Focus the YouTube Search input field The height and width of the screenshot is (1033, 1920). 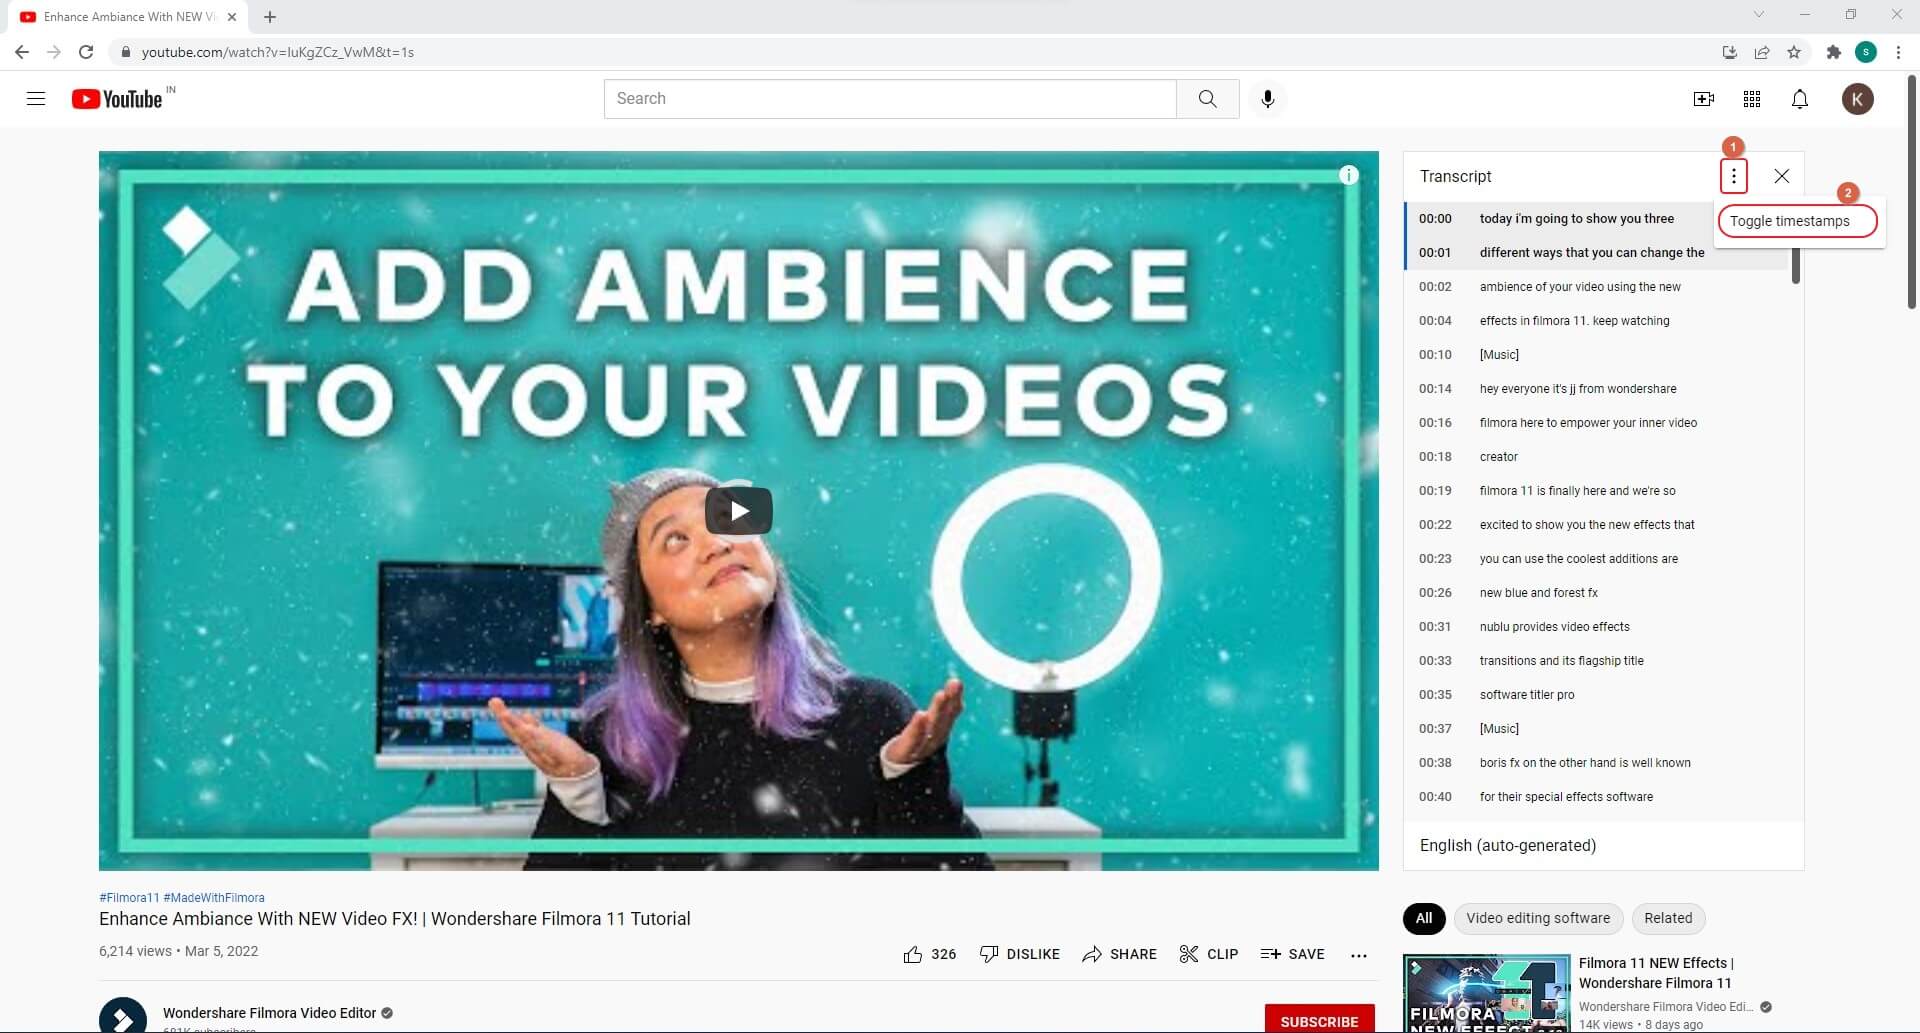point(890,99)
